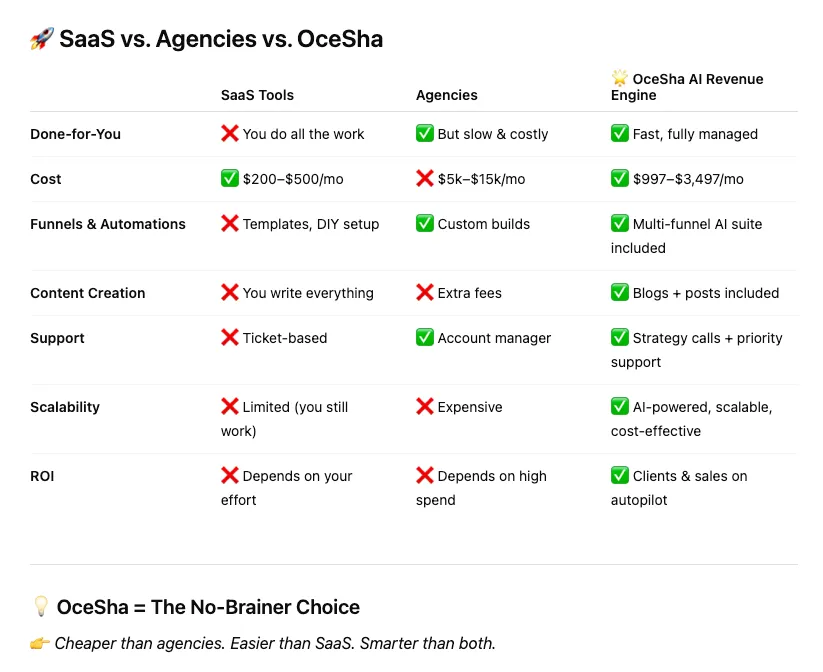Click the red X beside You do all the work
823x672 pixels.
[229, 133]
